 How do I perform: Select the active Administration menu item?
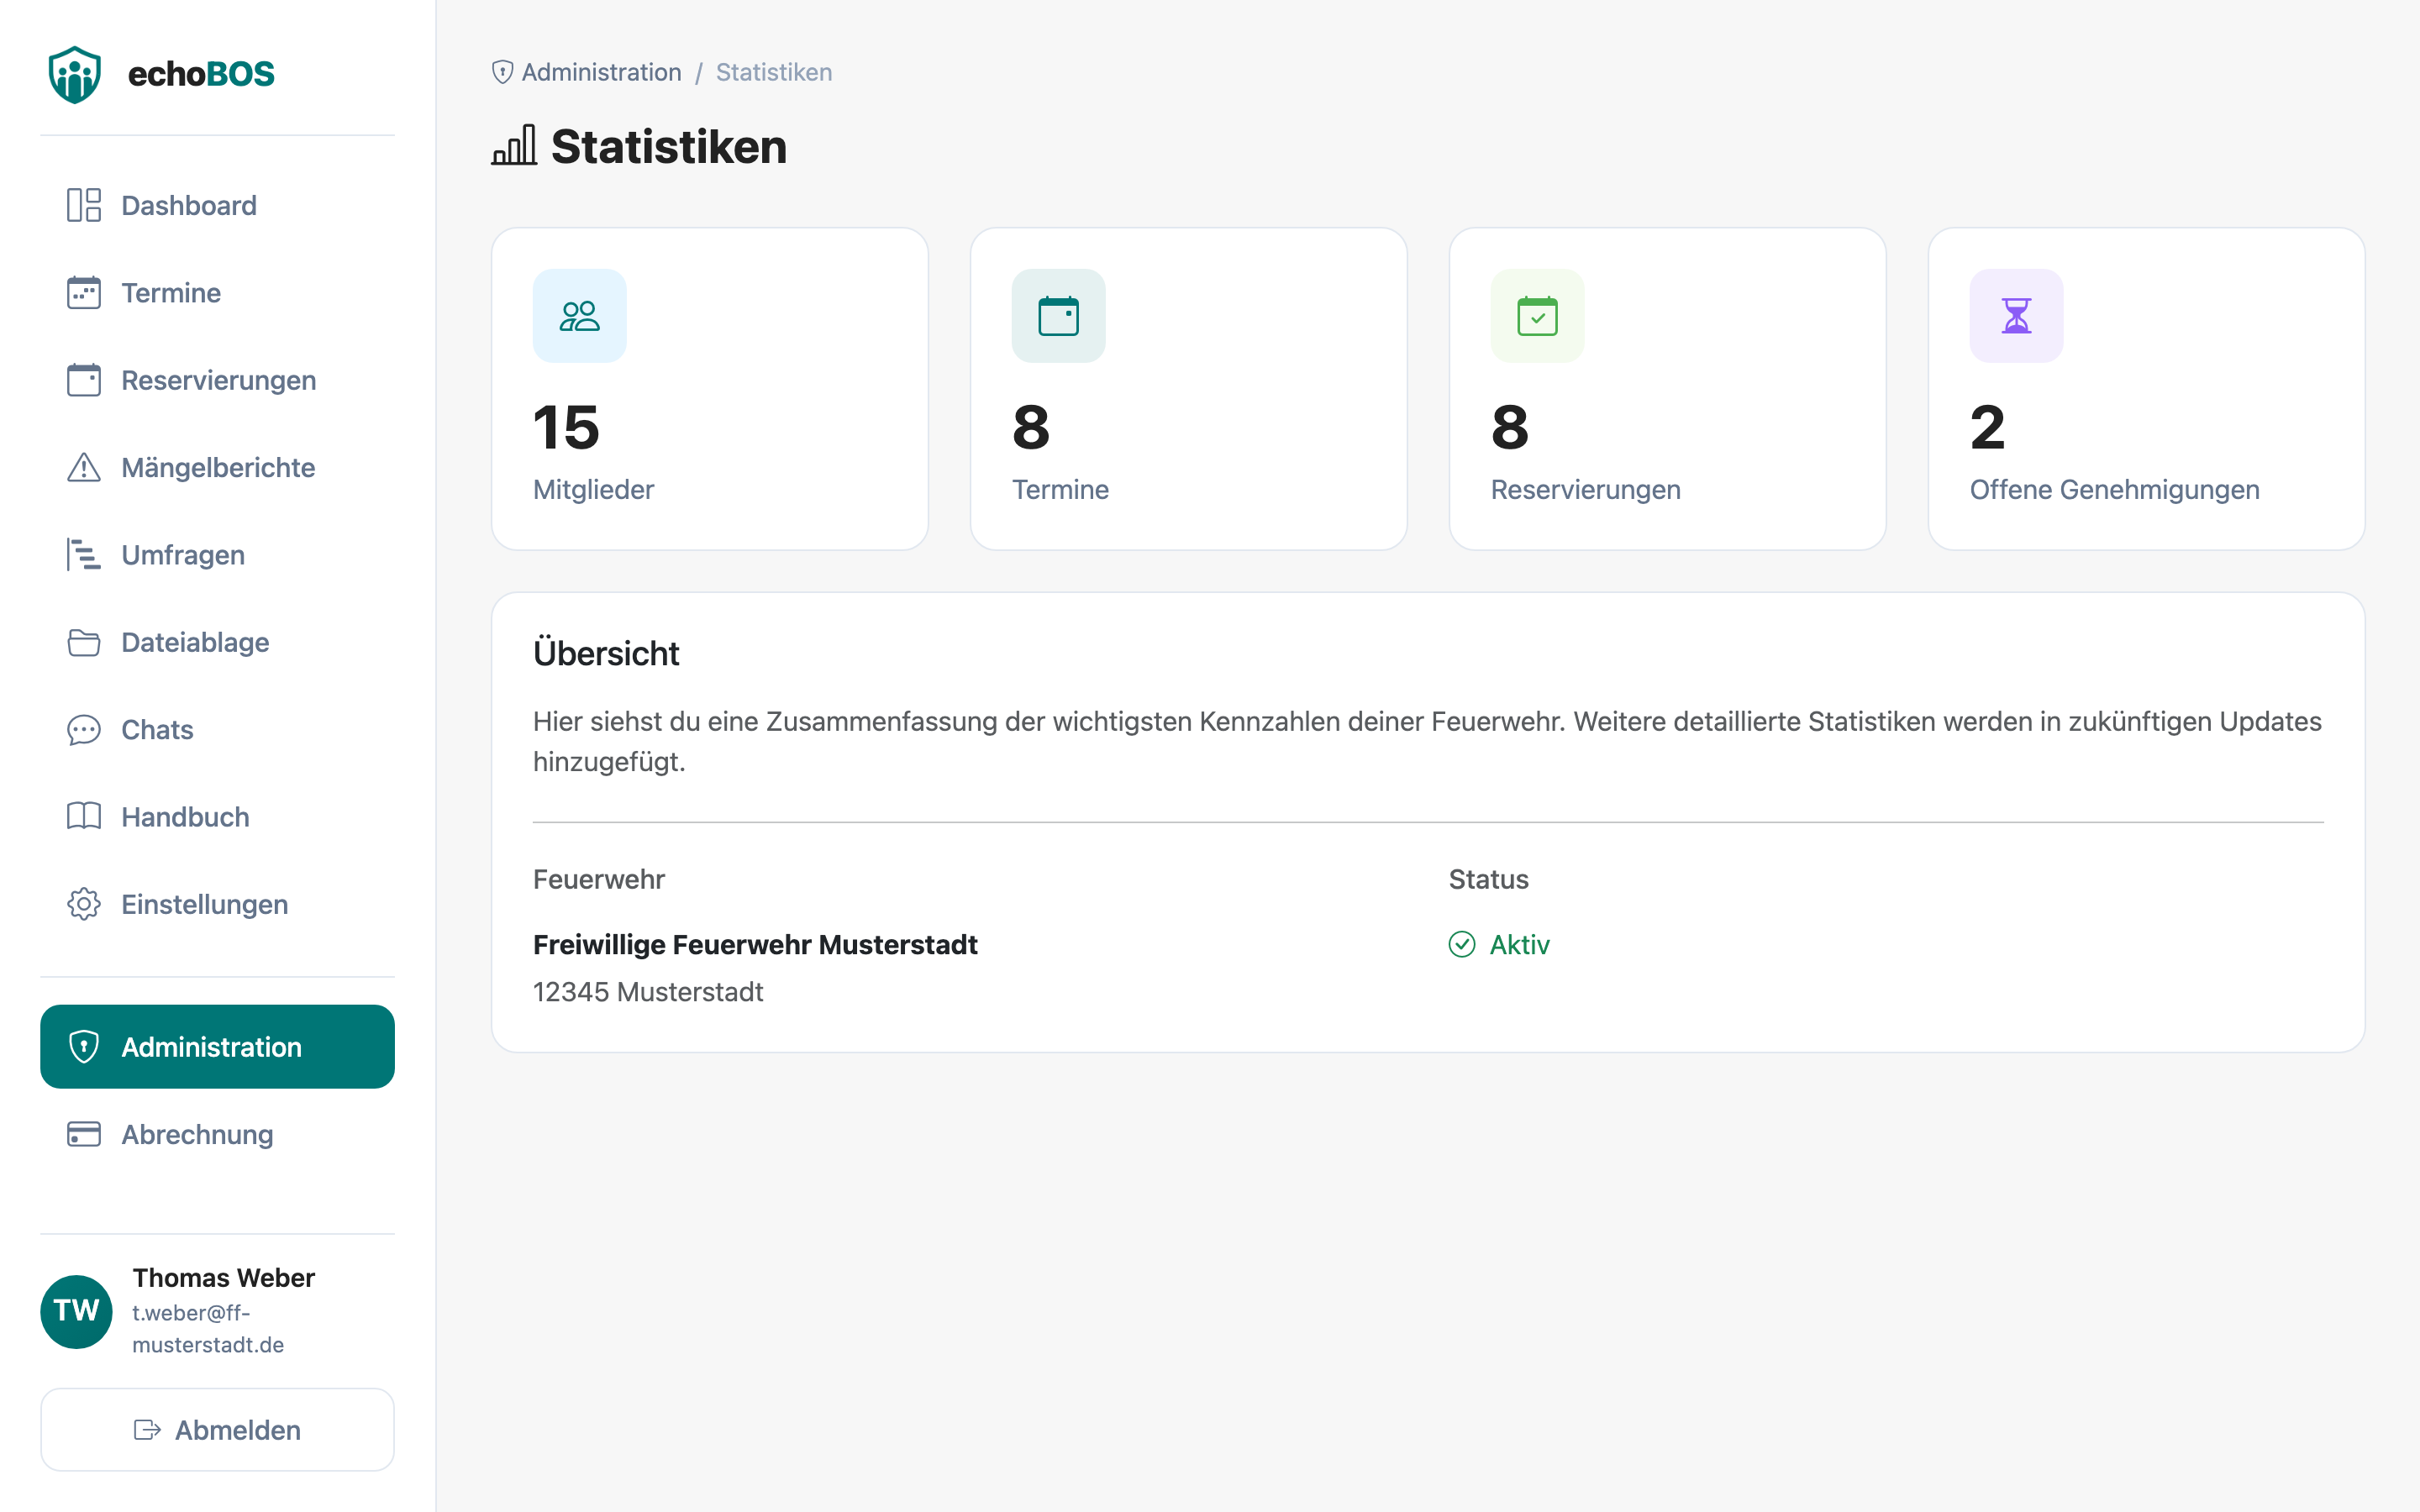point(217,1047)
